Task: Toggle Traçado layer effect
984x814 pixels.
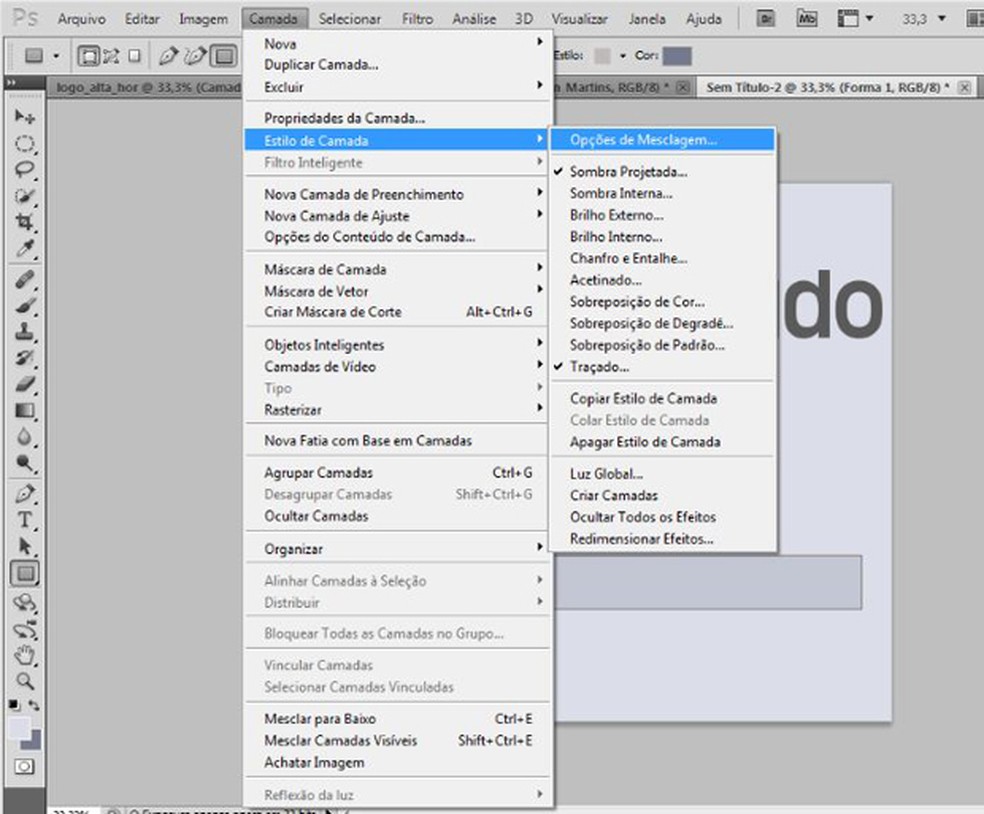Action: coord(663,367)
